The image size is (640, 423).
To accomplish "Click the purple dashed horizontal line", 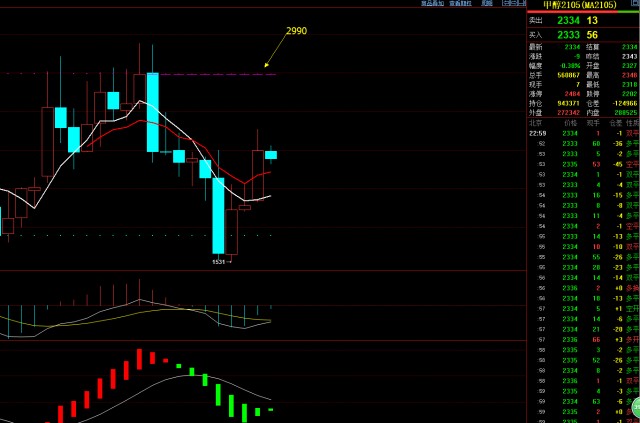I will [220, 74].
